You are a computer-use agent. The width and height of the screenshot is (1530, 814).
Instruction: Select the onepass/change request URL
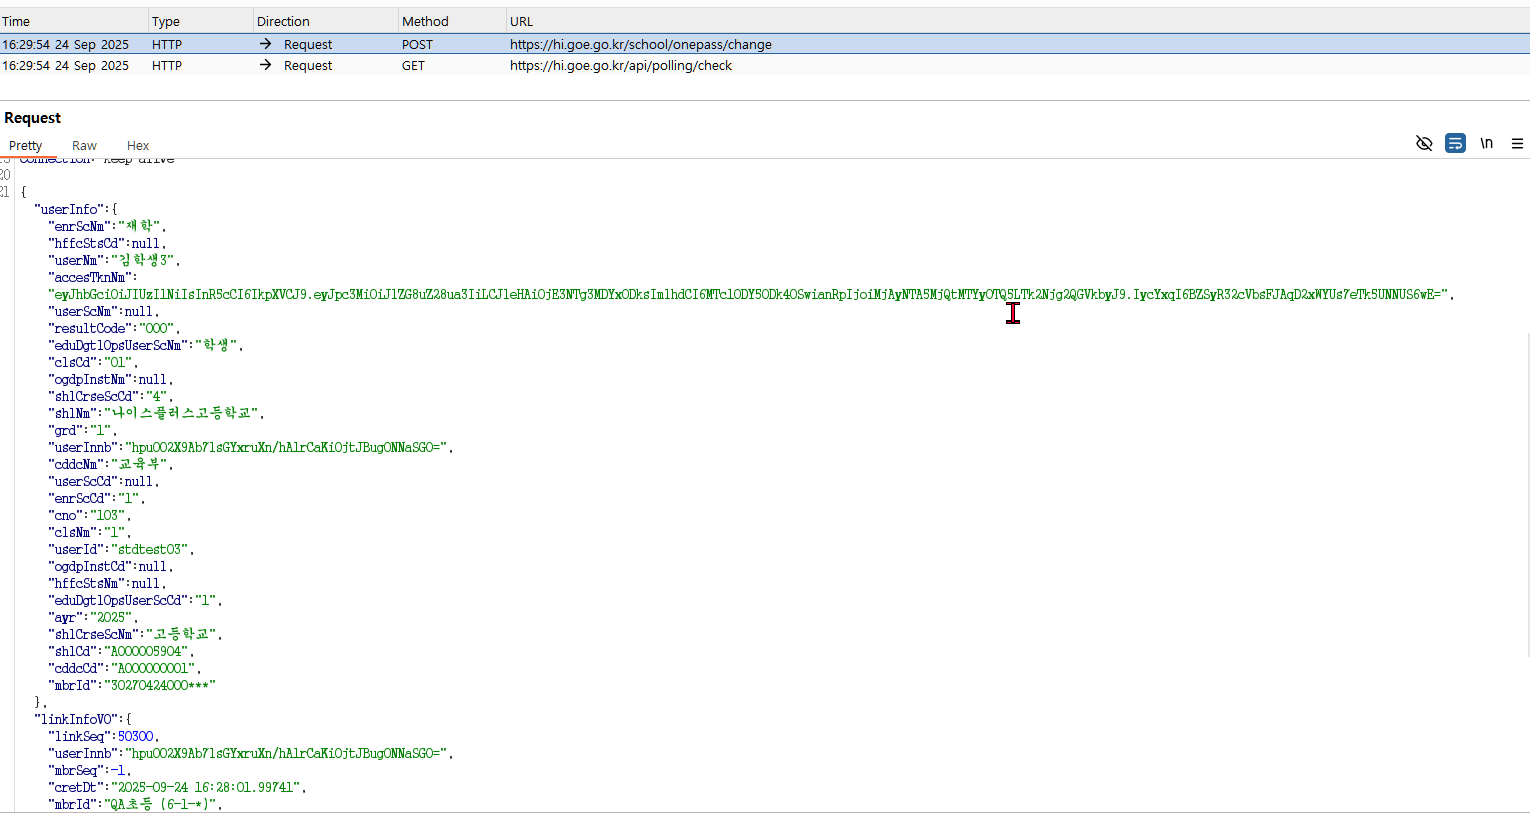coord(640,44)
